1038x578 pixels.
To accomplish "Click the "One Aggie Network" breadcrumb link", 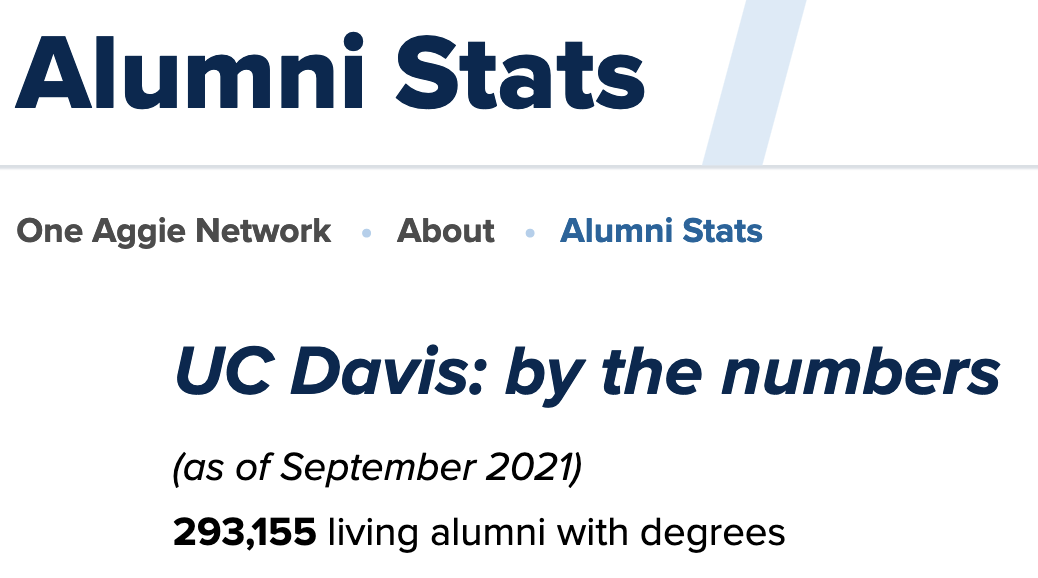I will (174, 231).
